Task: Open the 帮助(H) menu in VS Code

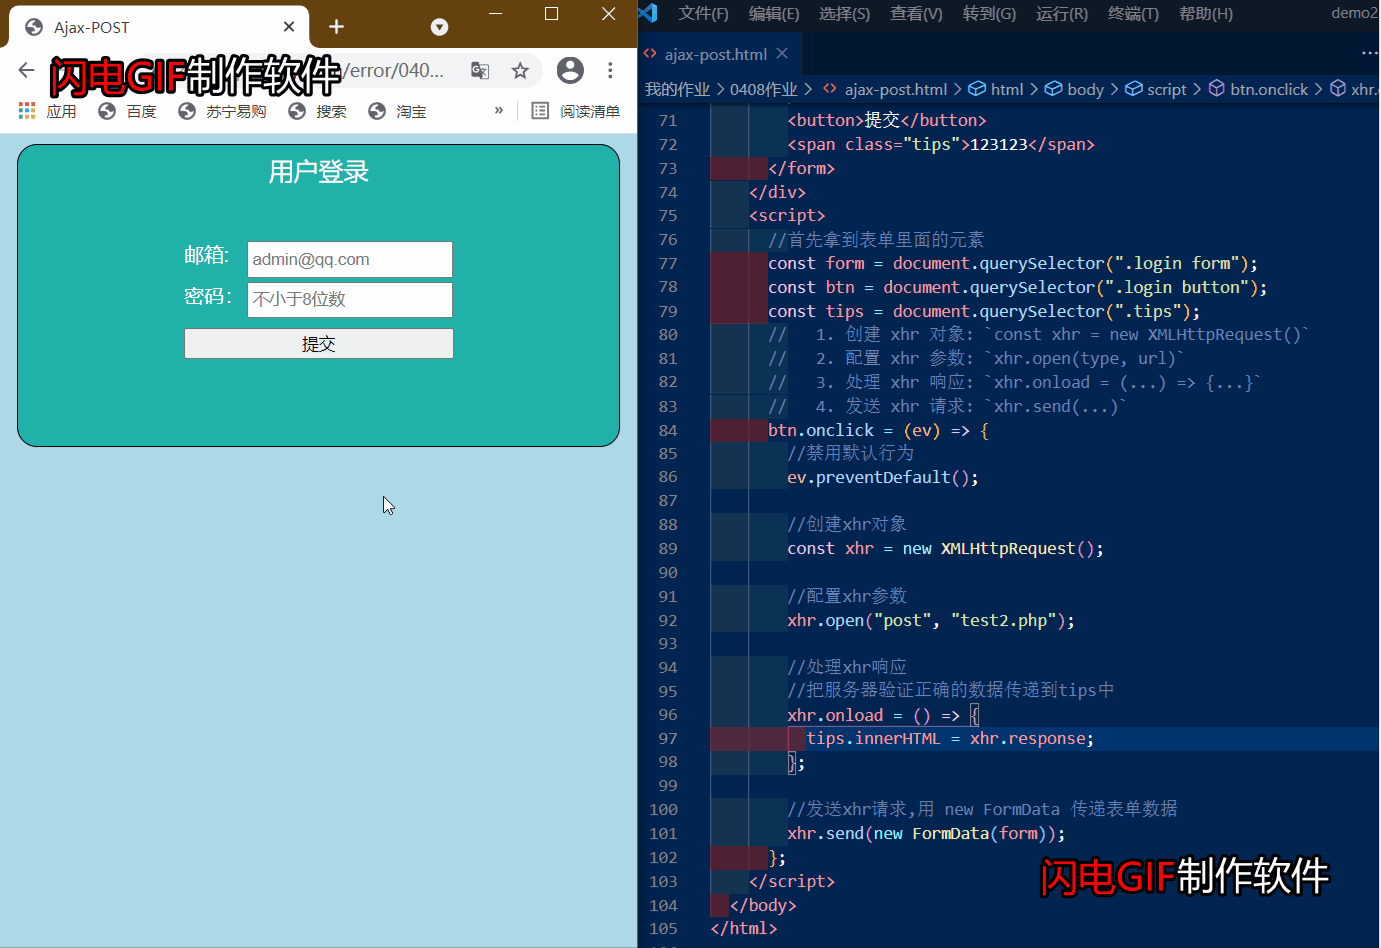Action: [1206, 13]
